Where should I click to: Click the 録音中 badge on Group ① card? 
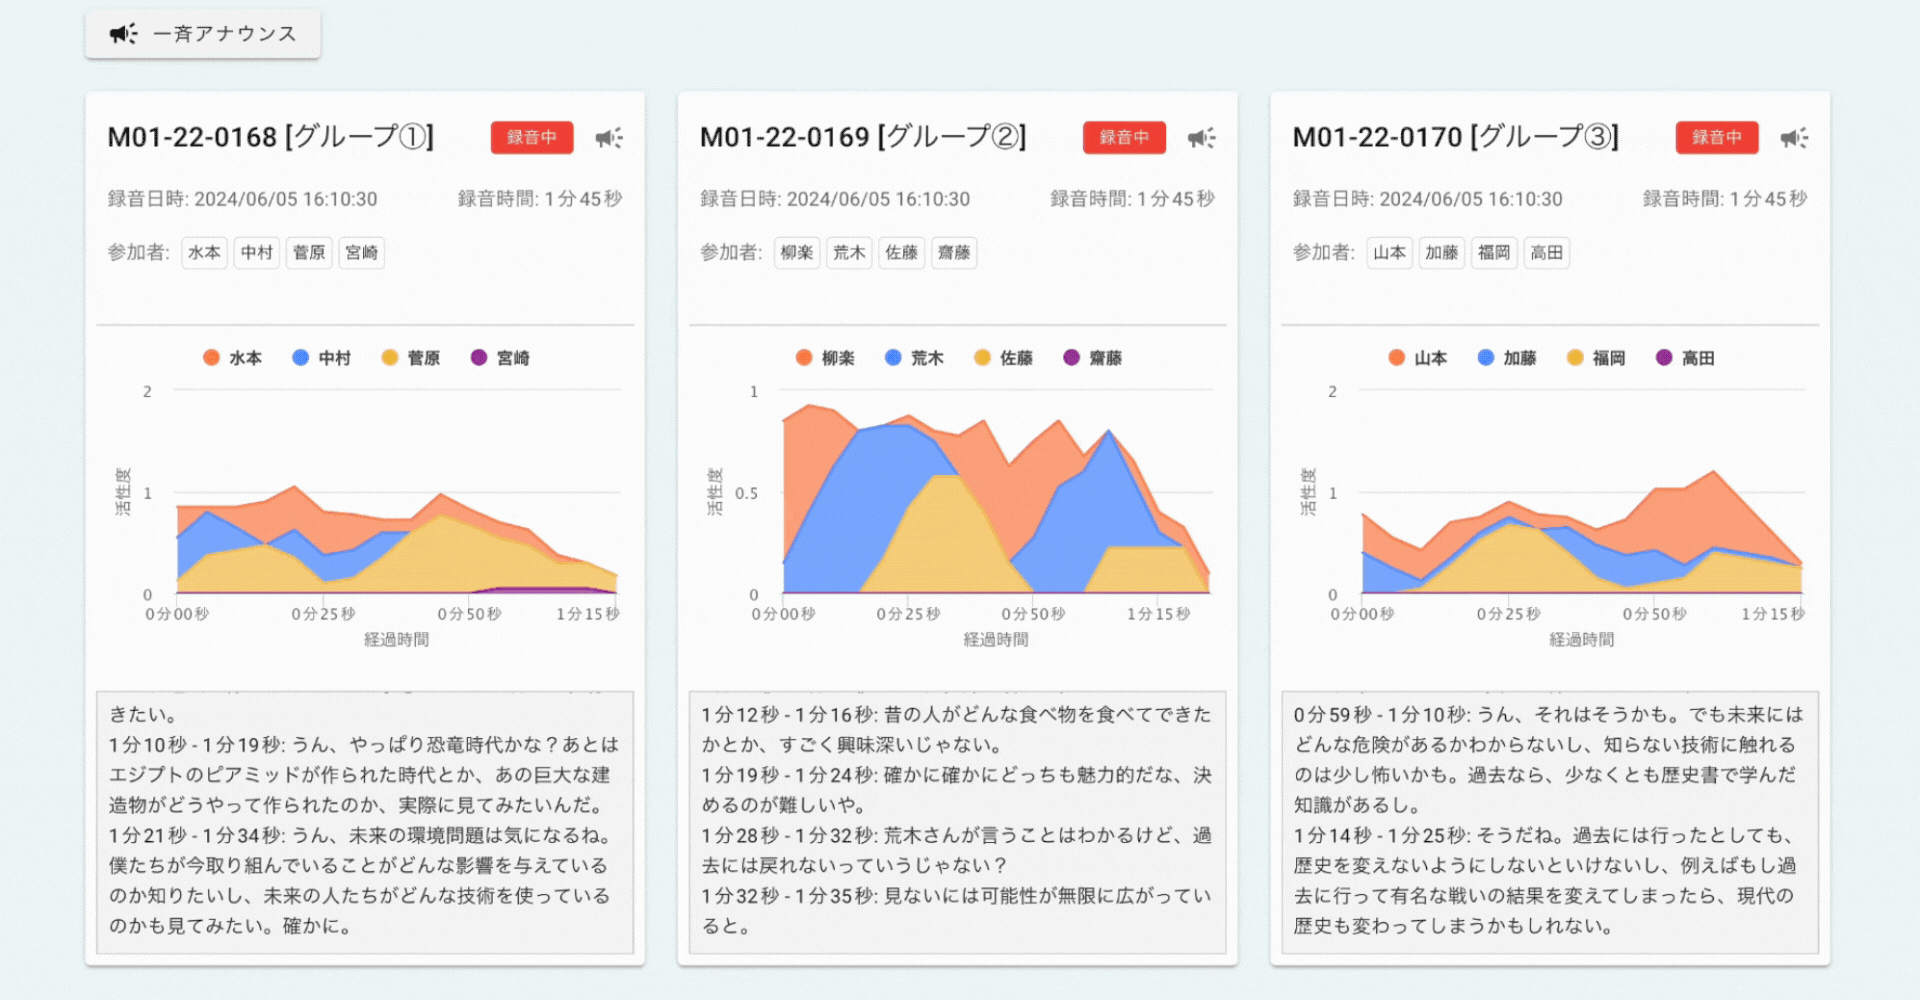pyautogui.click(x=531, y=138)
